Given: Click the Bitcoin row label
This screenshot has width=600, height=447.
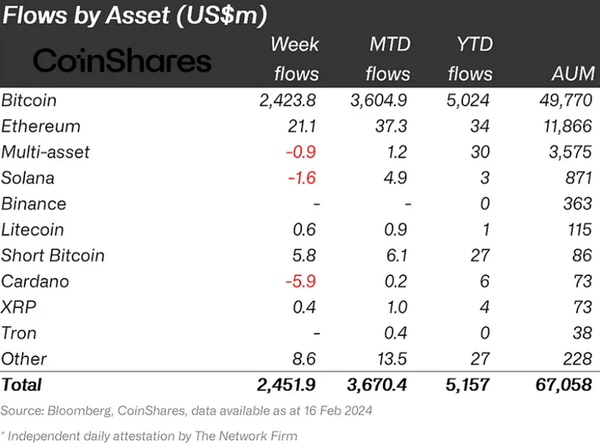Looking at the screenshot, I should coord(29,101).
